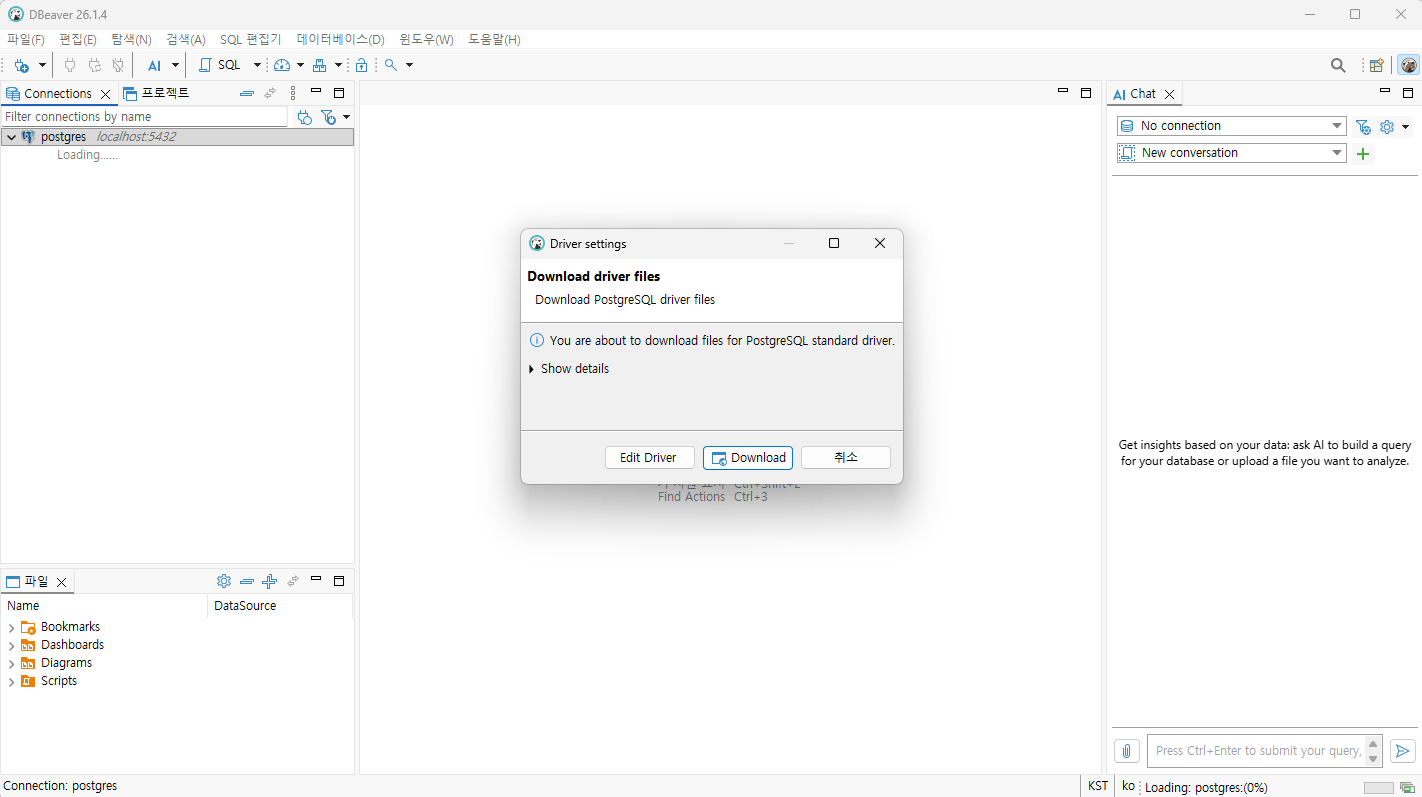Viewport: 1422px width, 797px height.
Task: Click the plug-with-circle icon beside the connections filter
Action: pos(305,117)
